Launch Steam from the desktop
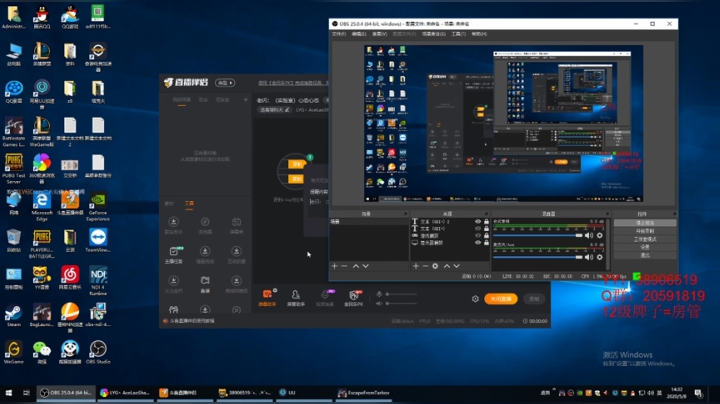 click(x=14, y=314)
